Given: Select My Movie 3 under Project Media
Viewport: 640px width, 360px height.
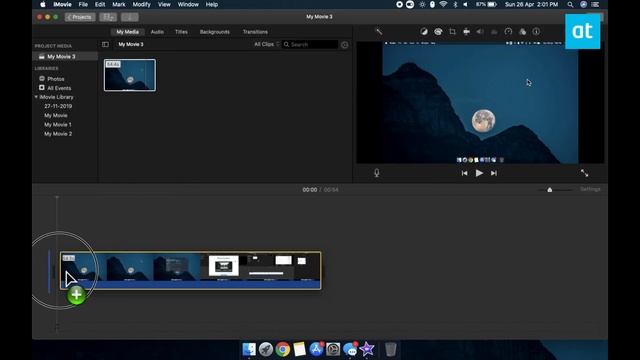Looking at the screenshot, I should pyautogui.click(x=65, y=56).
